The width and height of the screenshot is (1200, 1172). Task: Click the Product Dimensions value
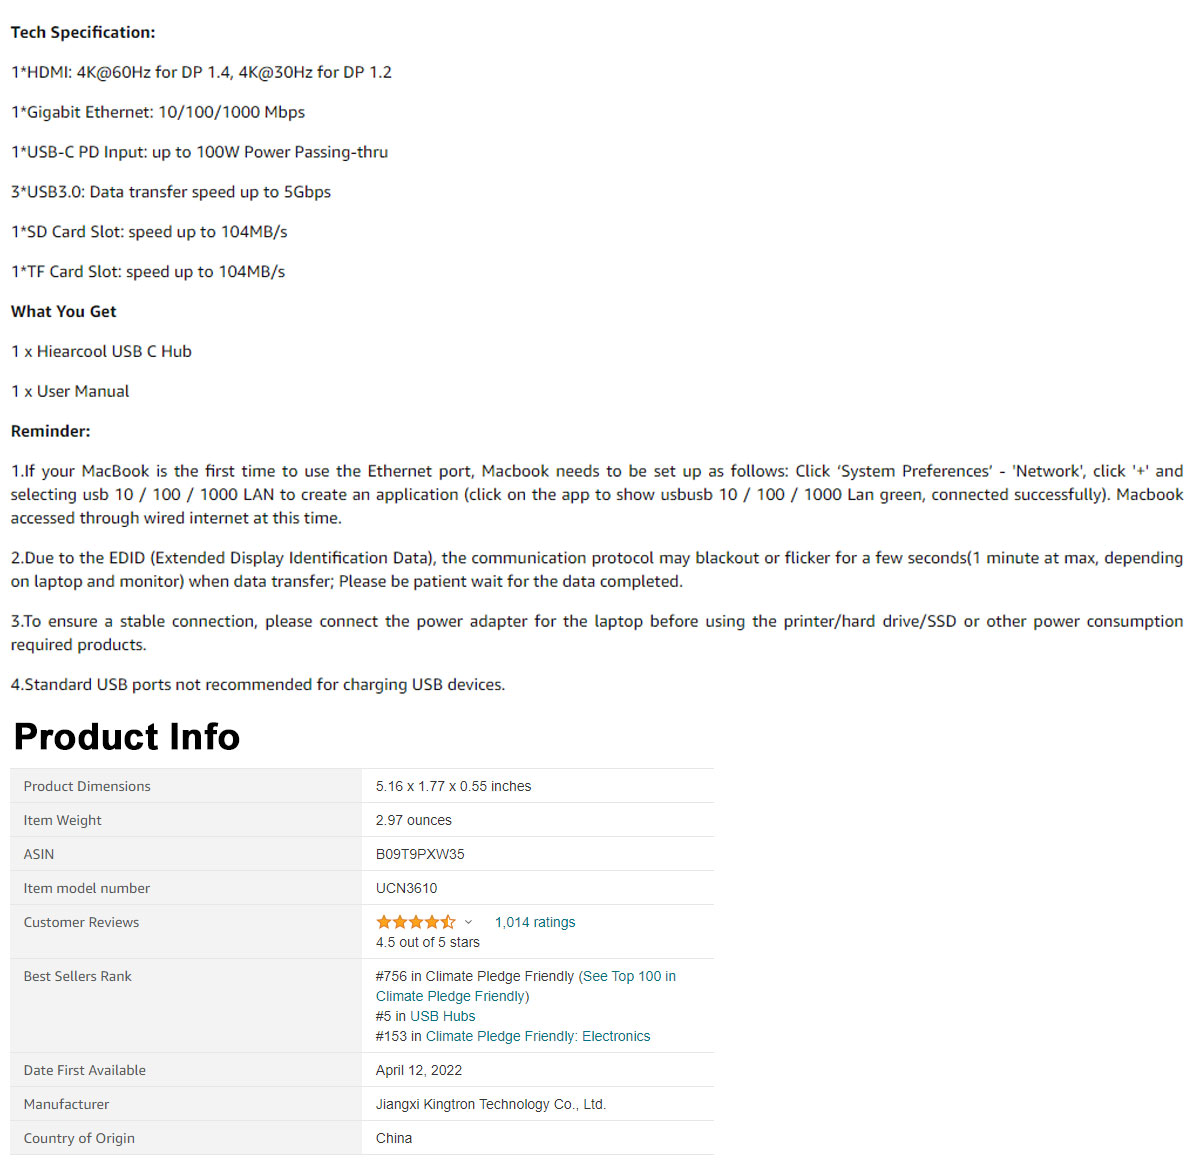454,786
